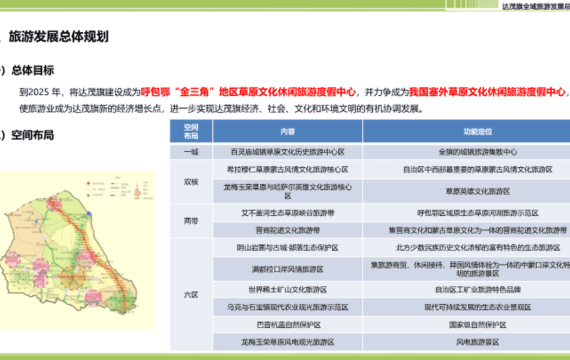This screenshot has height=360, width=570.
Task: Click the 功能定位 column header
Action: 466,131
